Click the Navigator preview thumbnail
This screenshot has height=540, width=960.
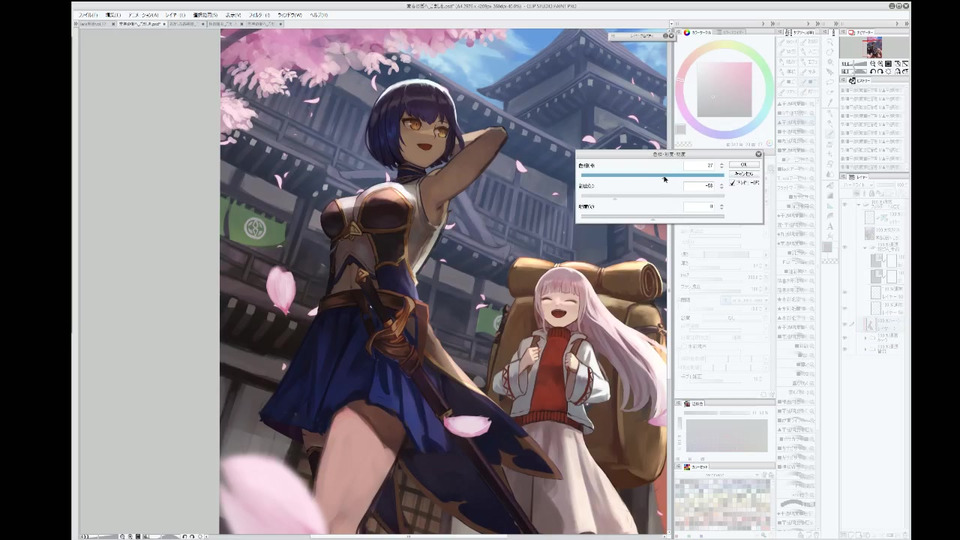tap(874, 48)
